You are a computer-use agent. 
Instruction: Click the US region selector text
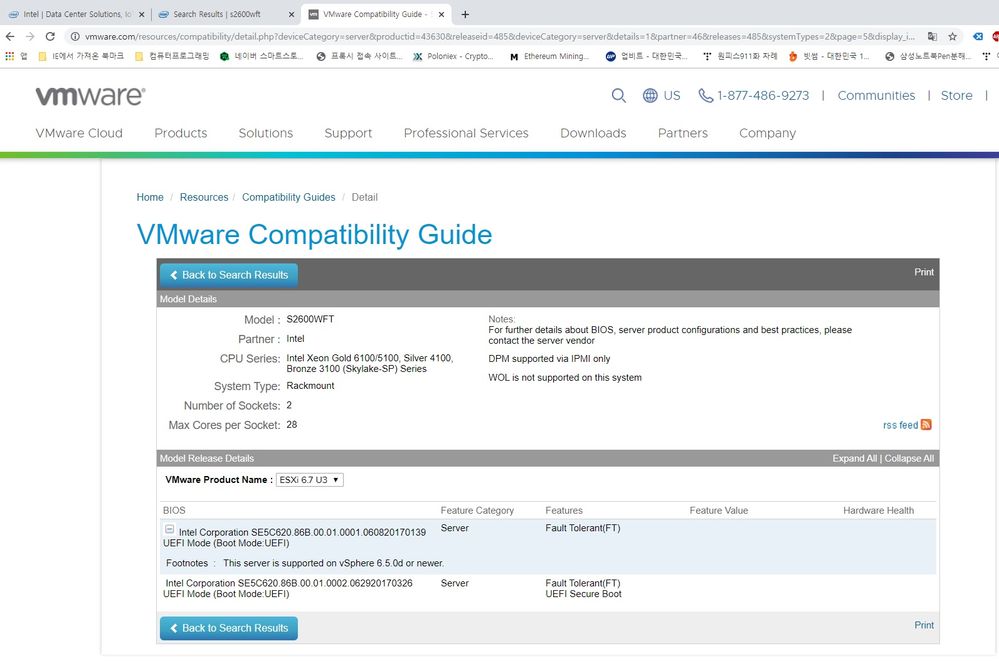click(x=672, y=96)
